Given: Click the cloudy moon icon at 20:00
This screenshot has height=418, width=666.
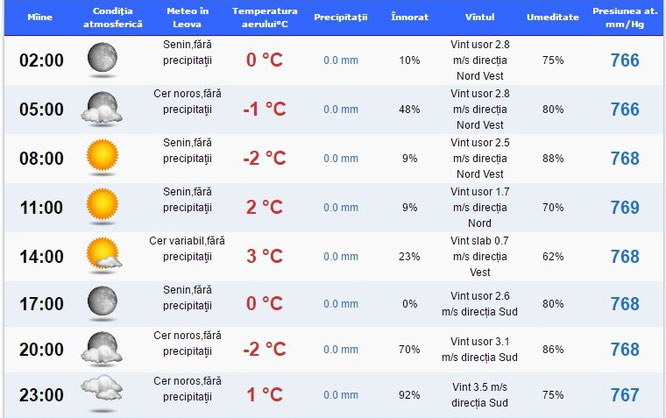Looking at the screenshot, I should [102, 349].
